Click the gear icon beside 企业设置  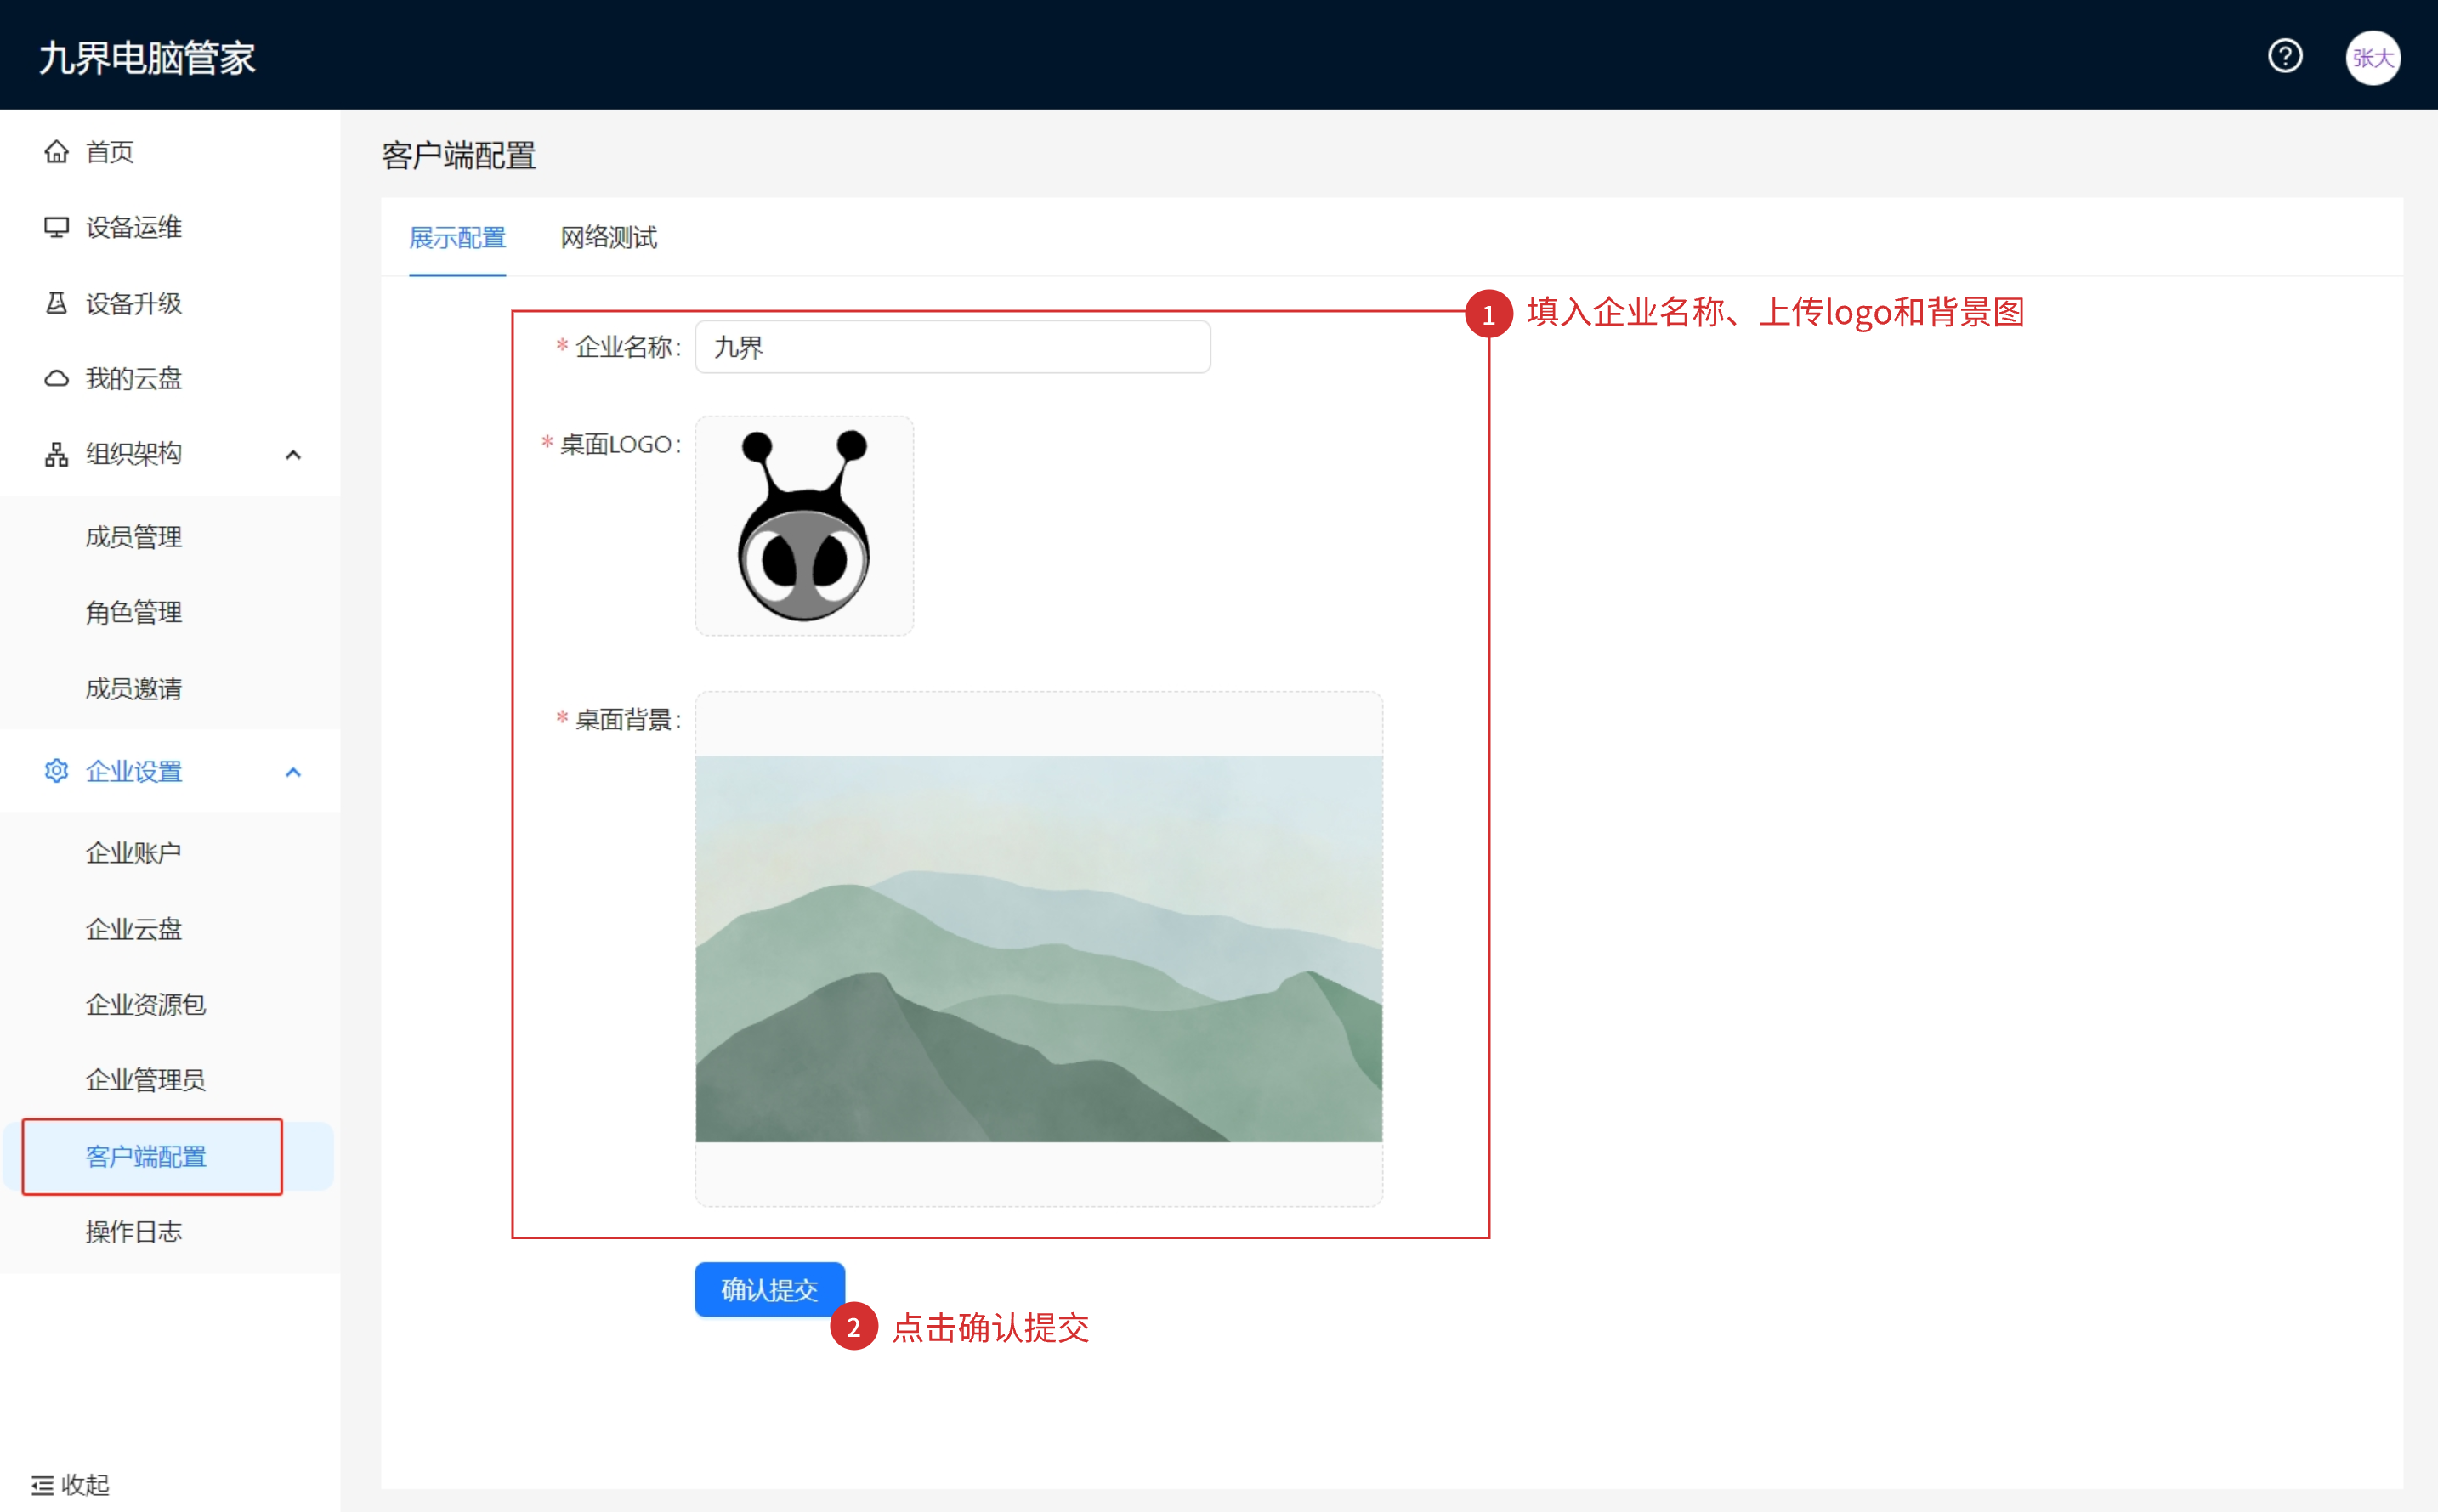coord(56,771)
